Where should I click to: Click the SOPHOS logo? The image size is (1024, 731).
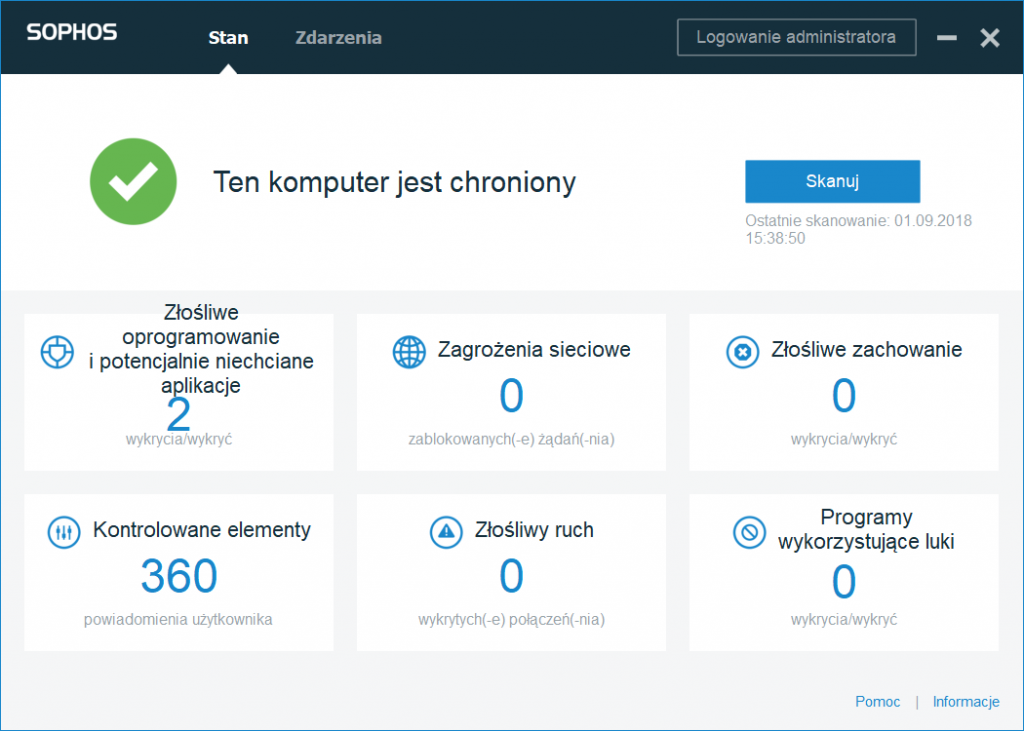(x=71, y=32)
